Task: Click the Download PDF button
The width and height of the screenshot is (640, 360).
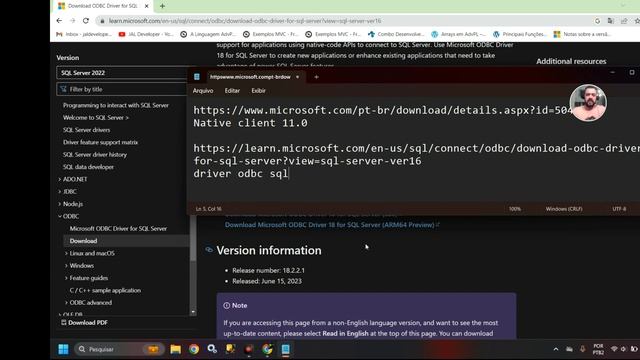Action: pyautogui.click(x=84, y=322)
